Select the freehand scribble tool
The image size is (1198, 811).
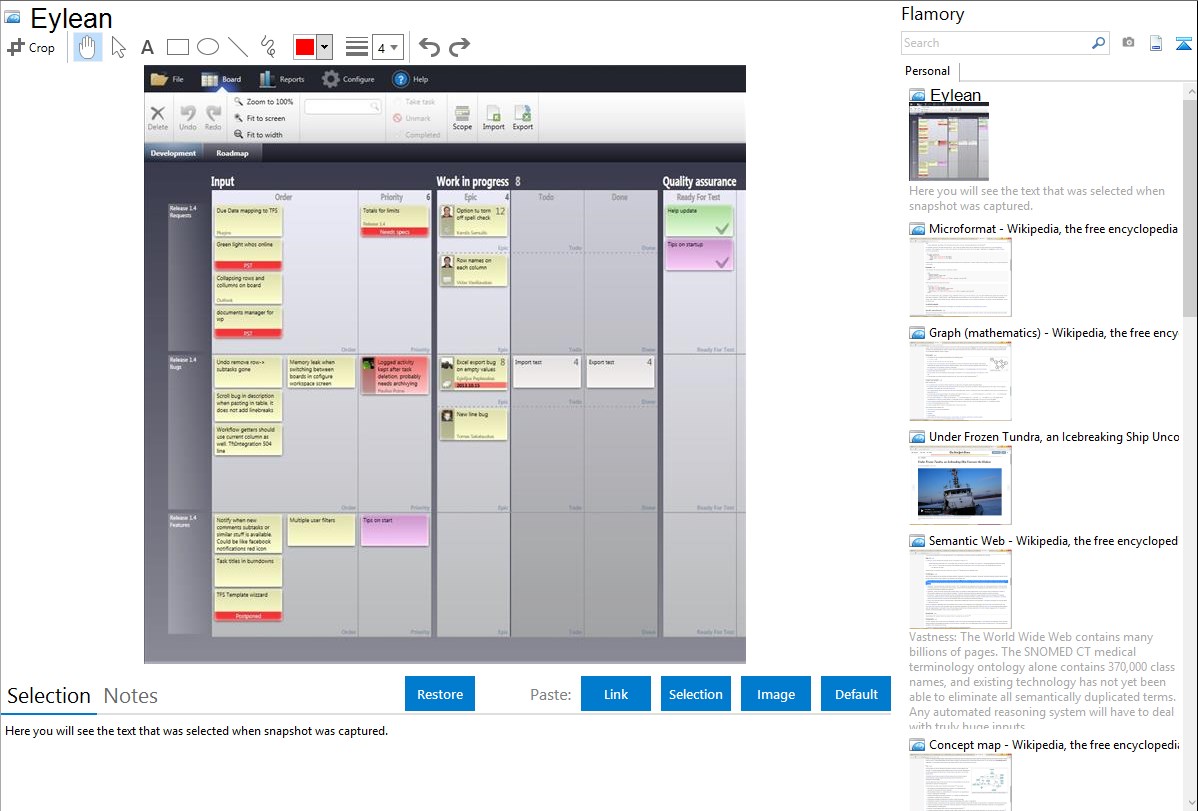tap(268, 47)
